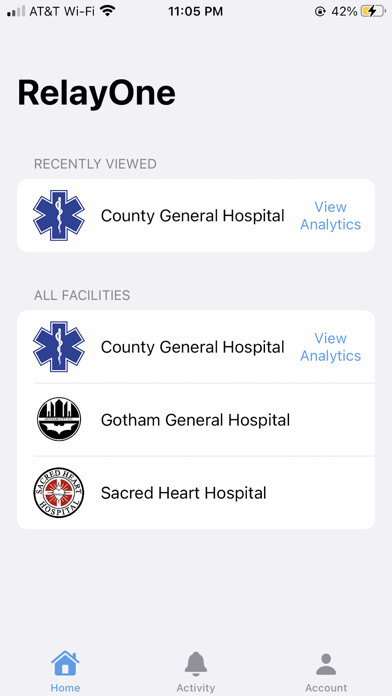Open the Activity bell icon
This screenshot has height=696, width=392.
pyautogui.click(x=196, y=664)
